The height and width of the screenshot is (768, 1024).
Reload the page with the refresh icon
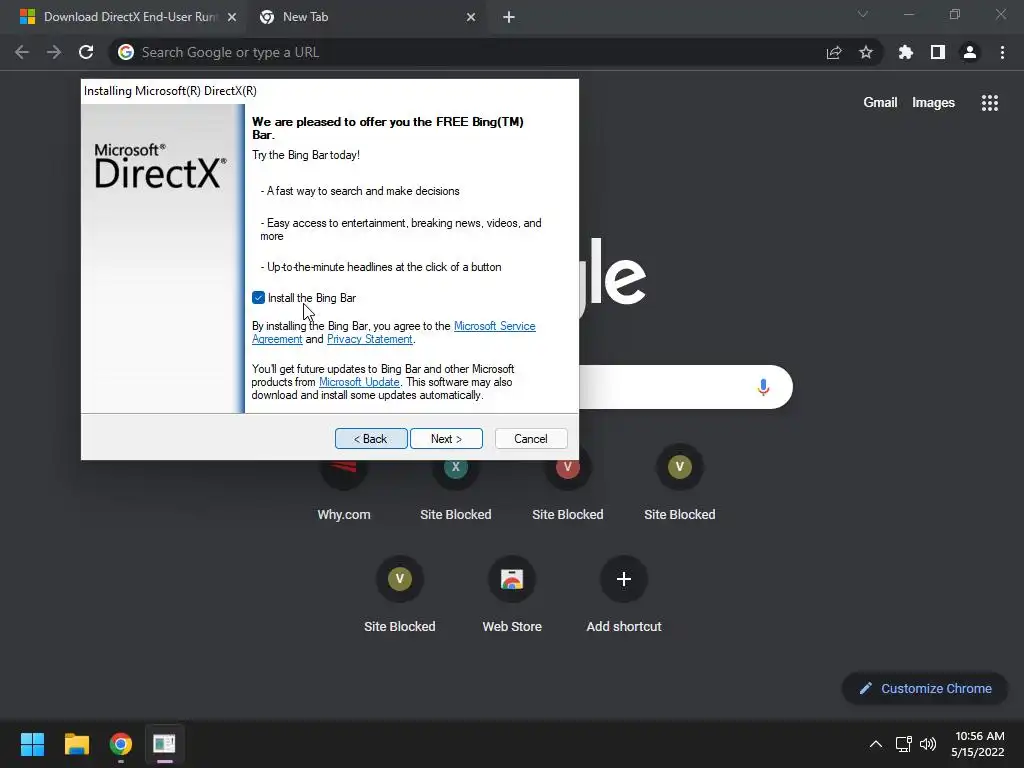[86, 52]
